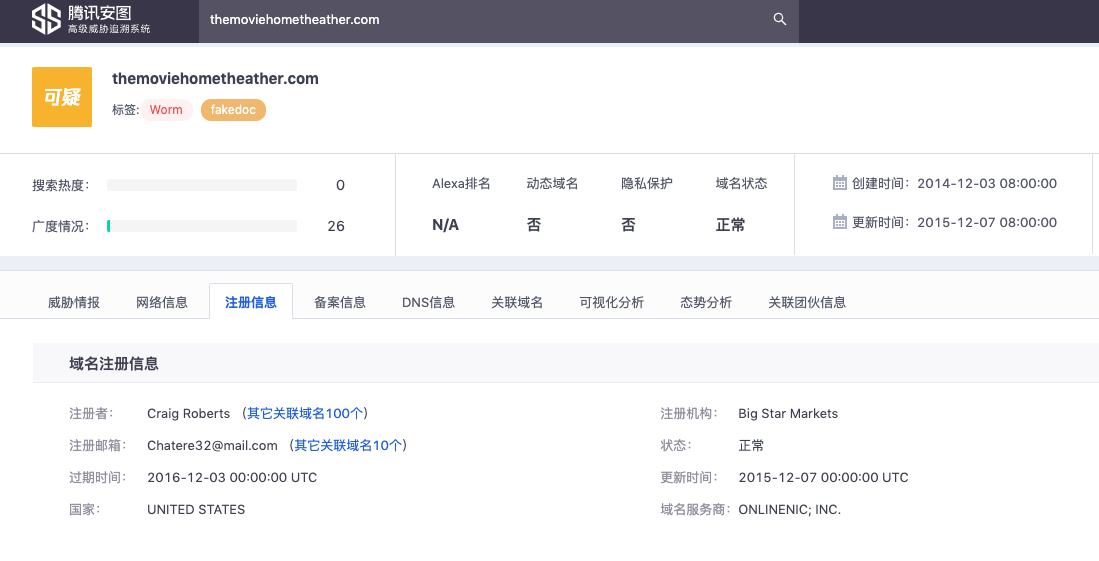
Task: Click the 广度情况 progress bar
Action: 202,226
